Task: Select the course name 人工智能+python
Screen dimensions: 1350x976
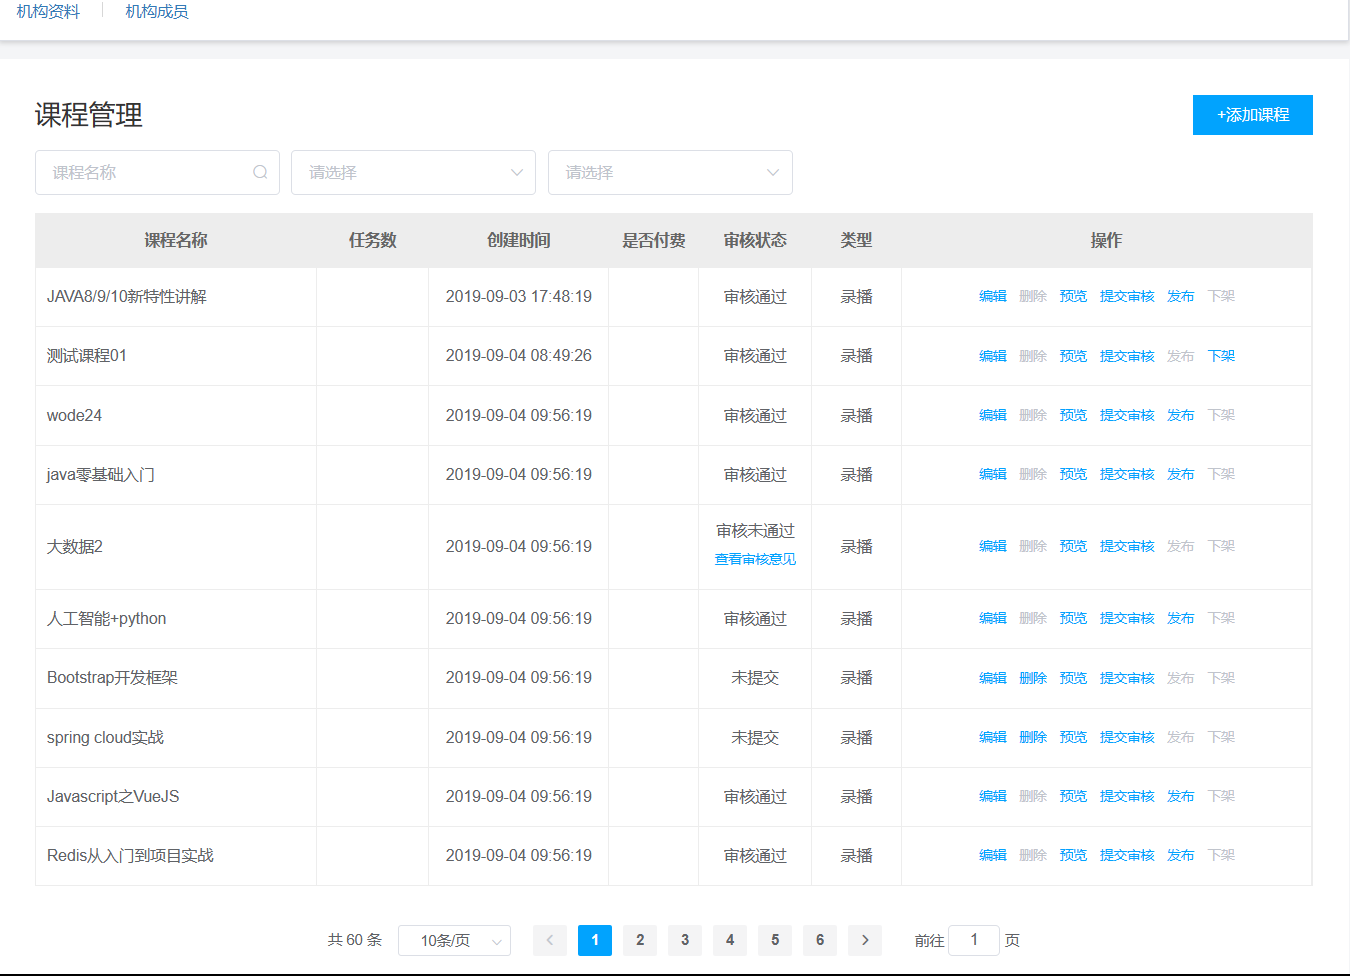Action: pyautogui.click(x=106, y=618)
